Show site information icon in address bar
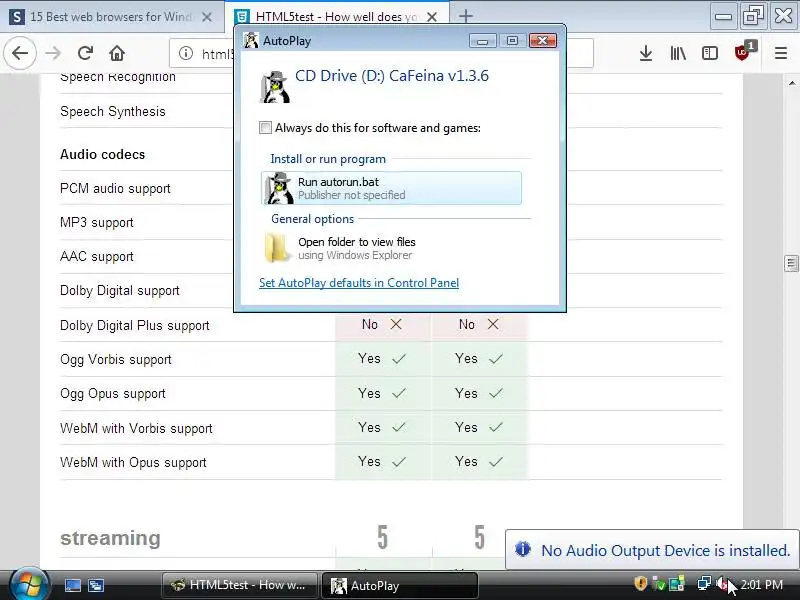The width and height of the screenshot is (800, 600). (186, 53)
